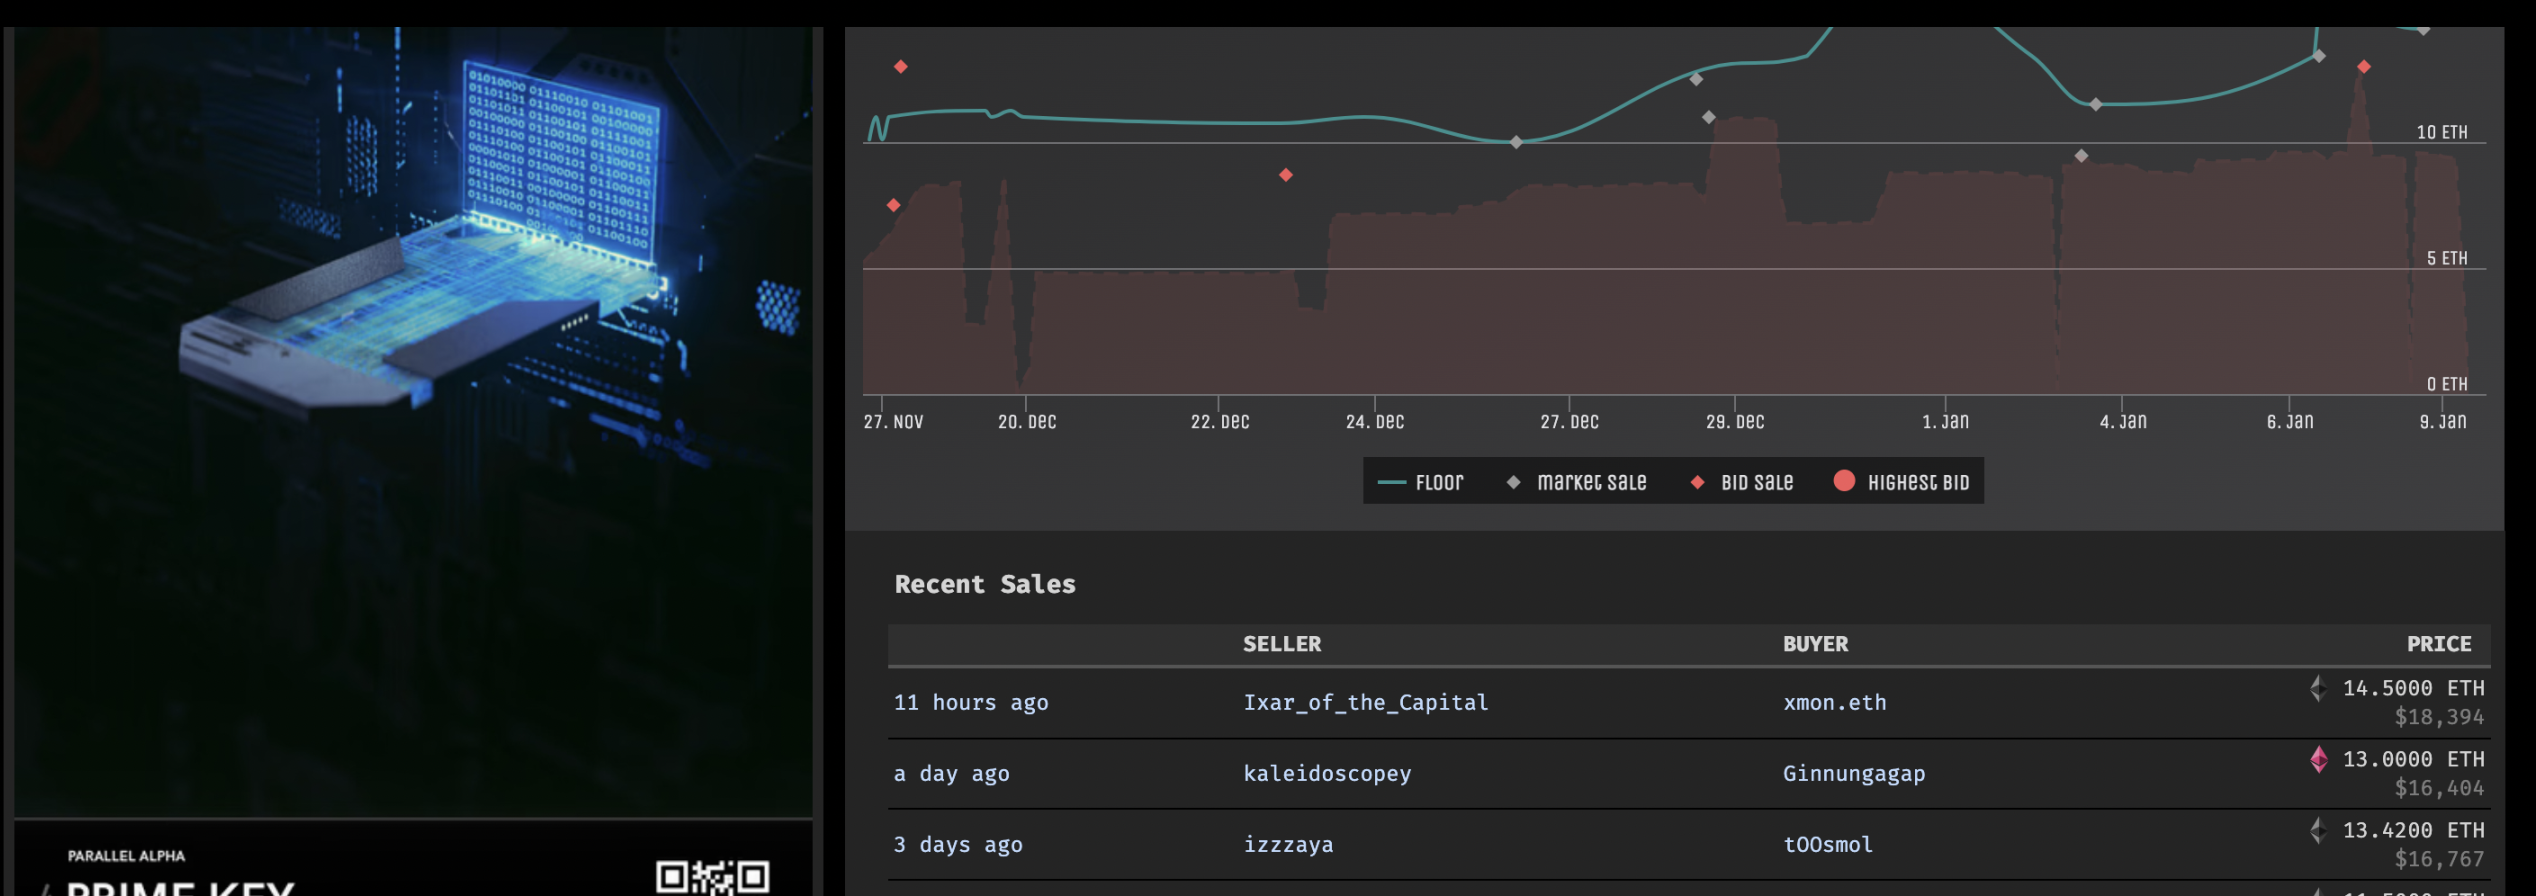Open seller Ixar_of_the_Capital's profile
This screenshot has width=2536, height=896.
coord(1365,703)
